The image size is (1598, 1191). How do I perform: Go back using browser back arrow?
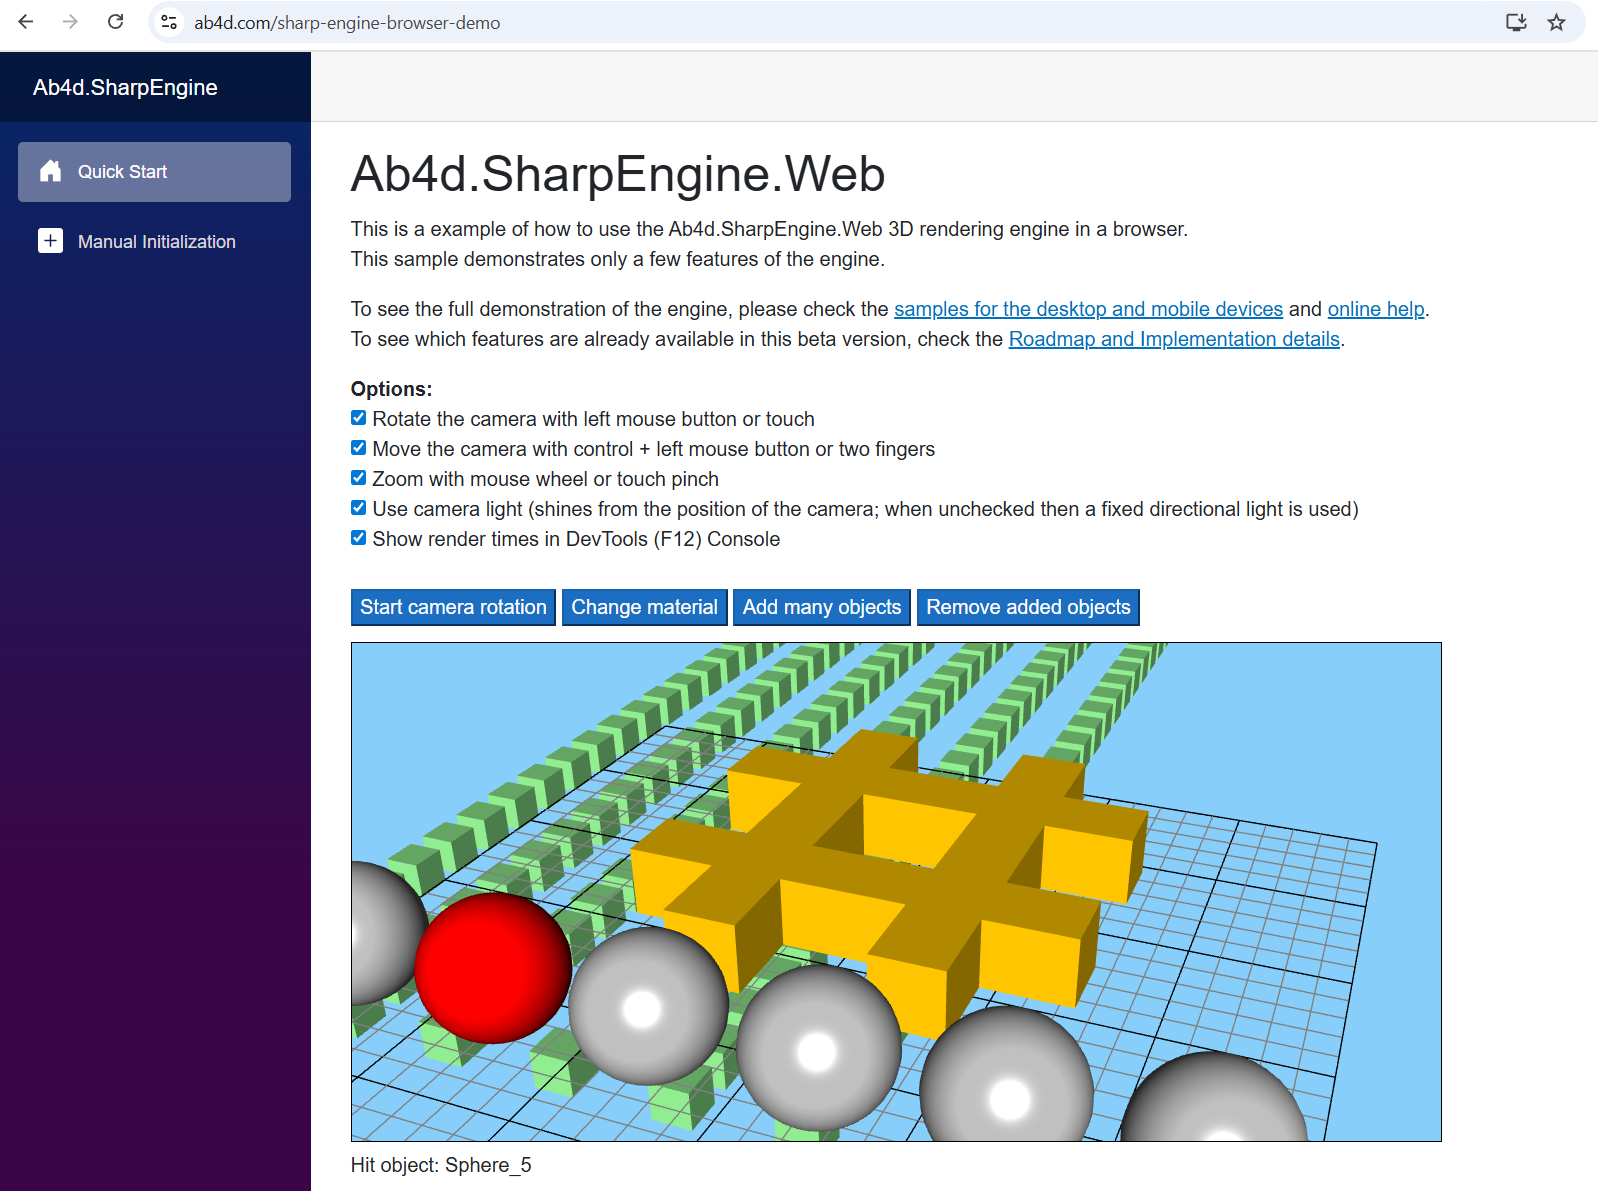click(26, 22)
